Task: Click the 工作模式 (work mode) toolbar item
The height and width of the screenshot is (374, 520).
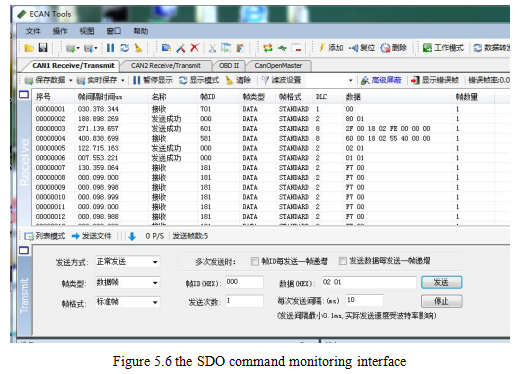Action: [443, 48]
